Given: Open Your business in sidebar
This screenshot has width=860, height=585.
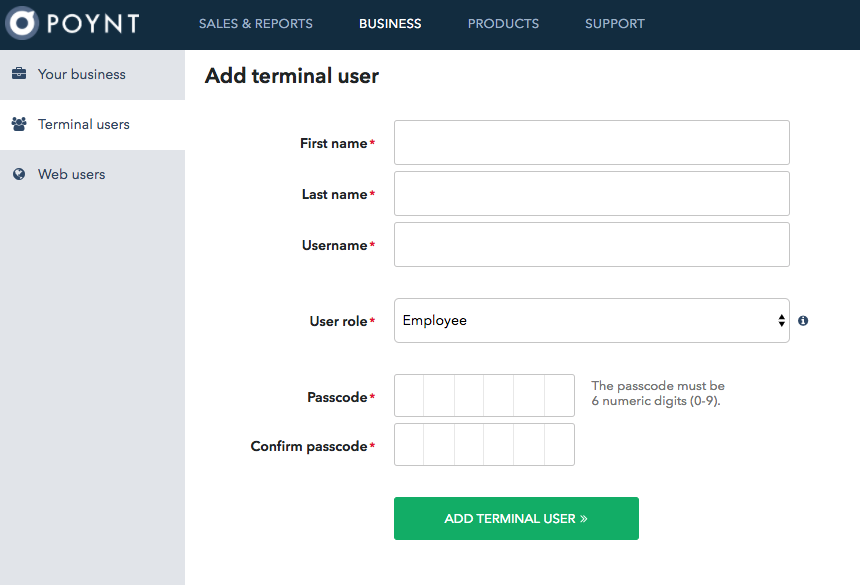Looking at the screenshot, I should coord(92,75).
